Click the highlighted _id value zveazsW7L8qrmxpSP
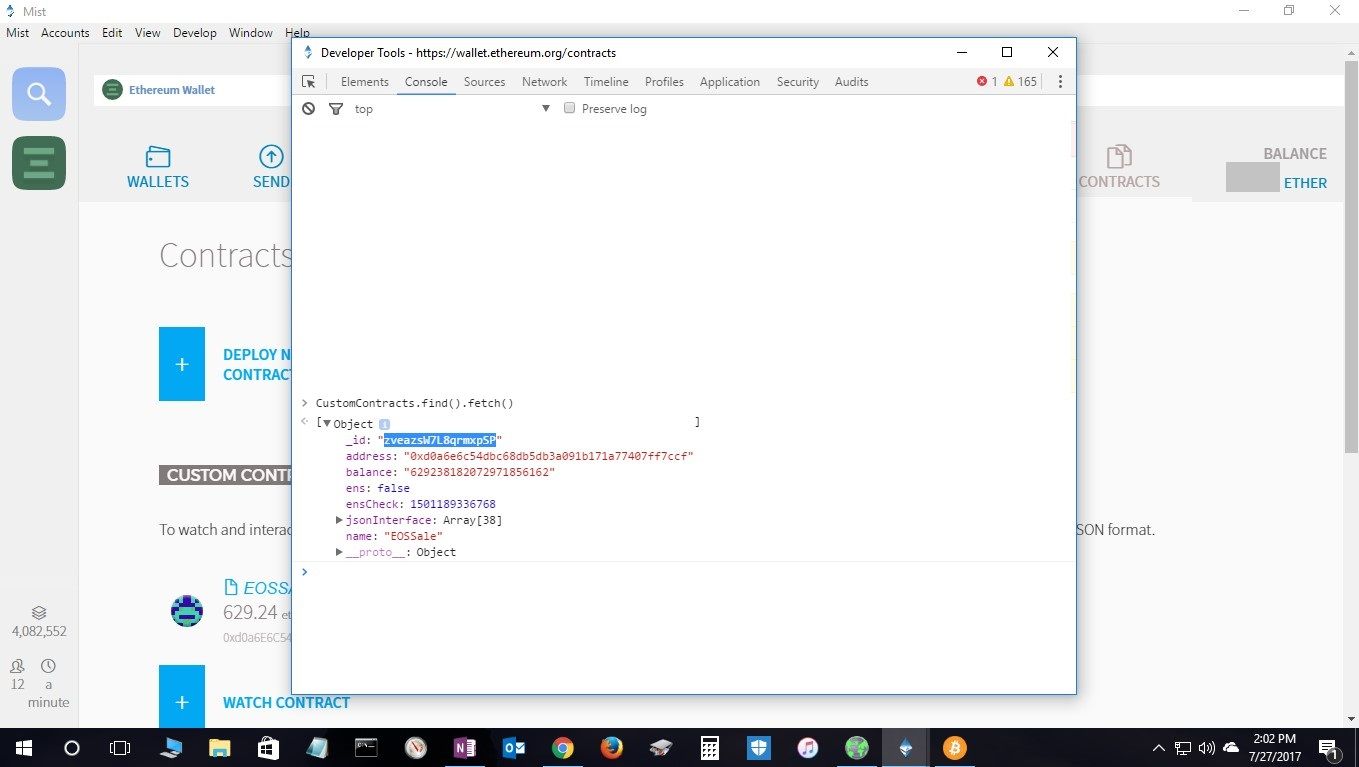The width and height of the screenshot is (1359, 767). pyautogui.click(x=440, y=440)
